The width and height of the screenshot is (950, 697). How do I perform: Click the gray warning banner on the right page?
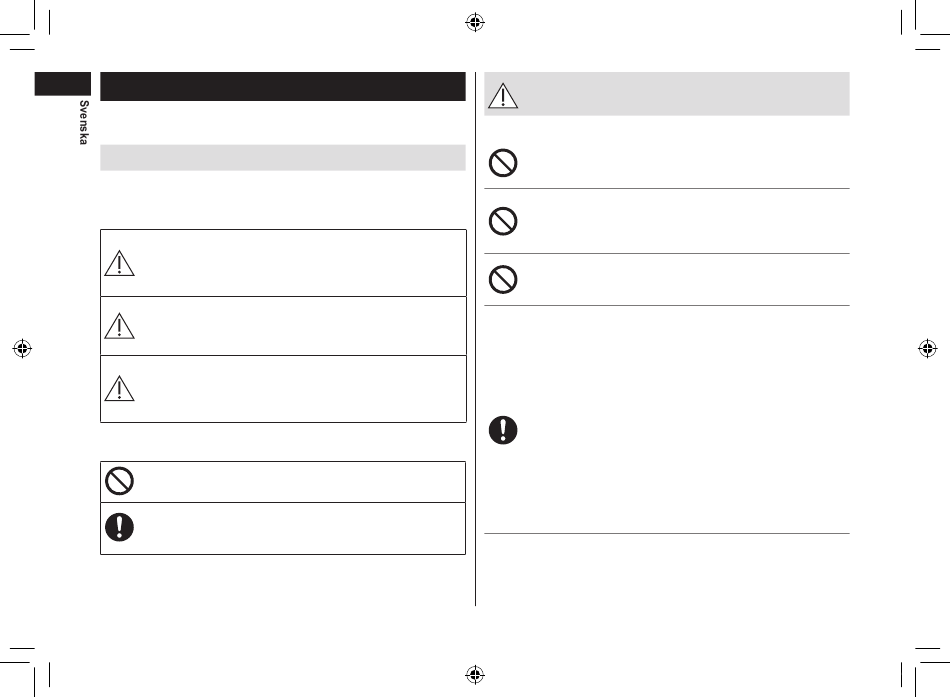(x=666, y=94)
